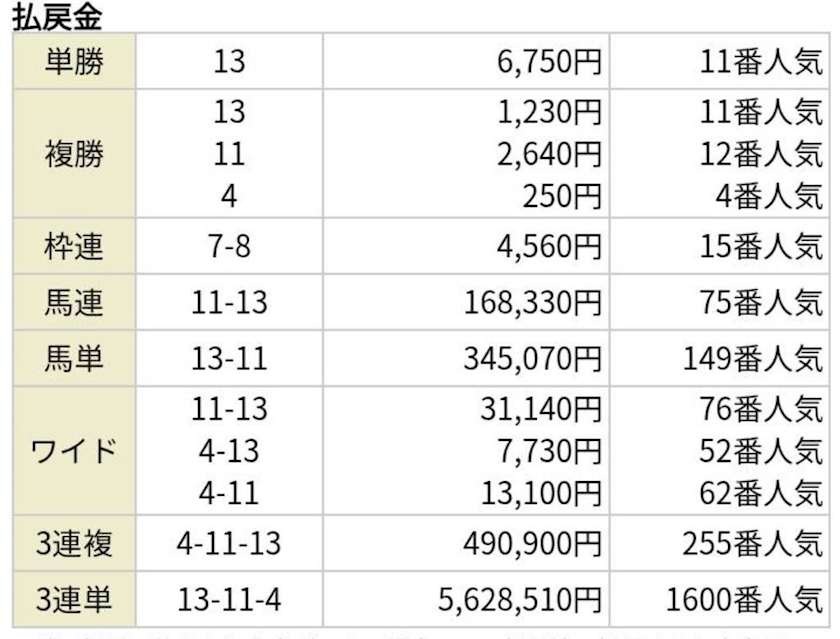The height and width of the screenshot is (639, 840).
Task: Select the 馬連 row label
Action: 75,302
